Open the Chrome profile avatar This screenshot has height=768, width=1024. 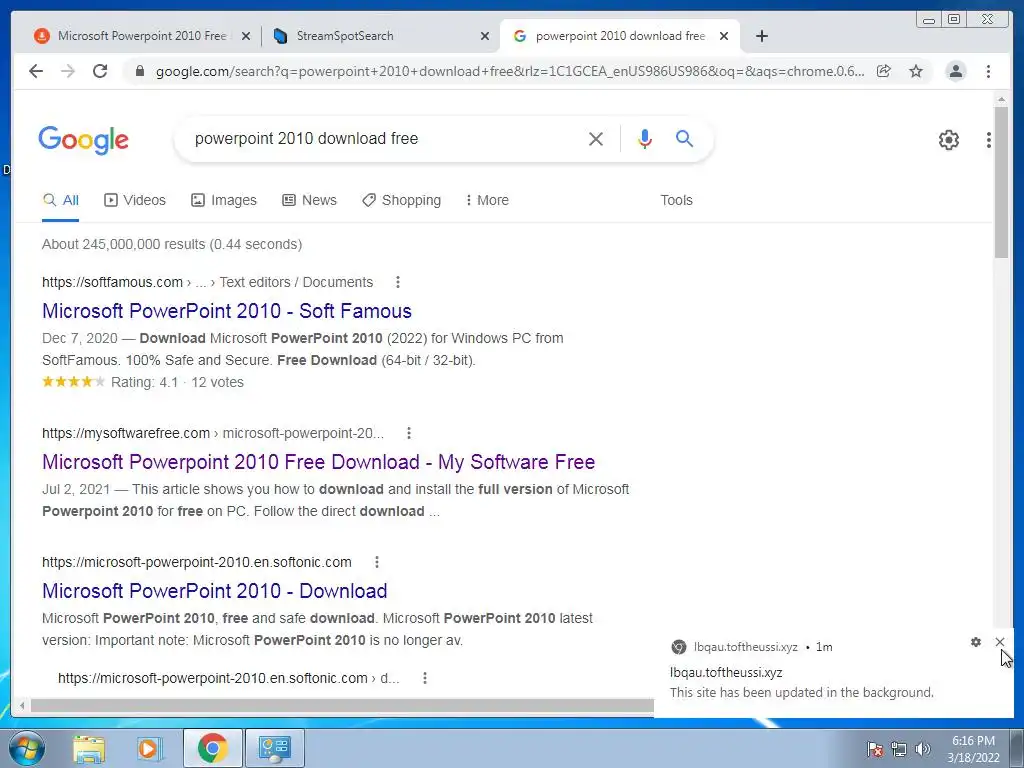click(x=955, y=71)
